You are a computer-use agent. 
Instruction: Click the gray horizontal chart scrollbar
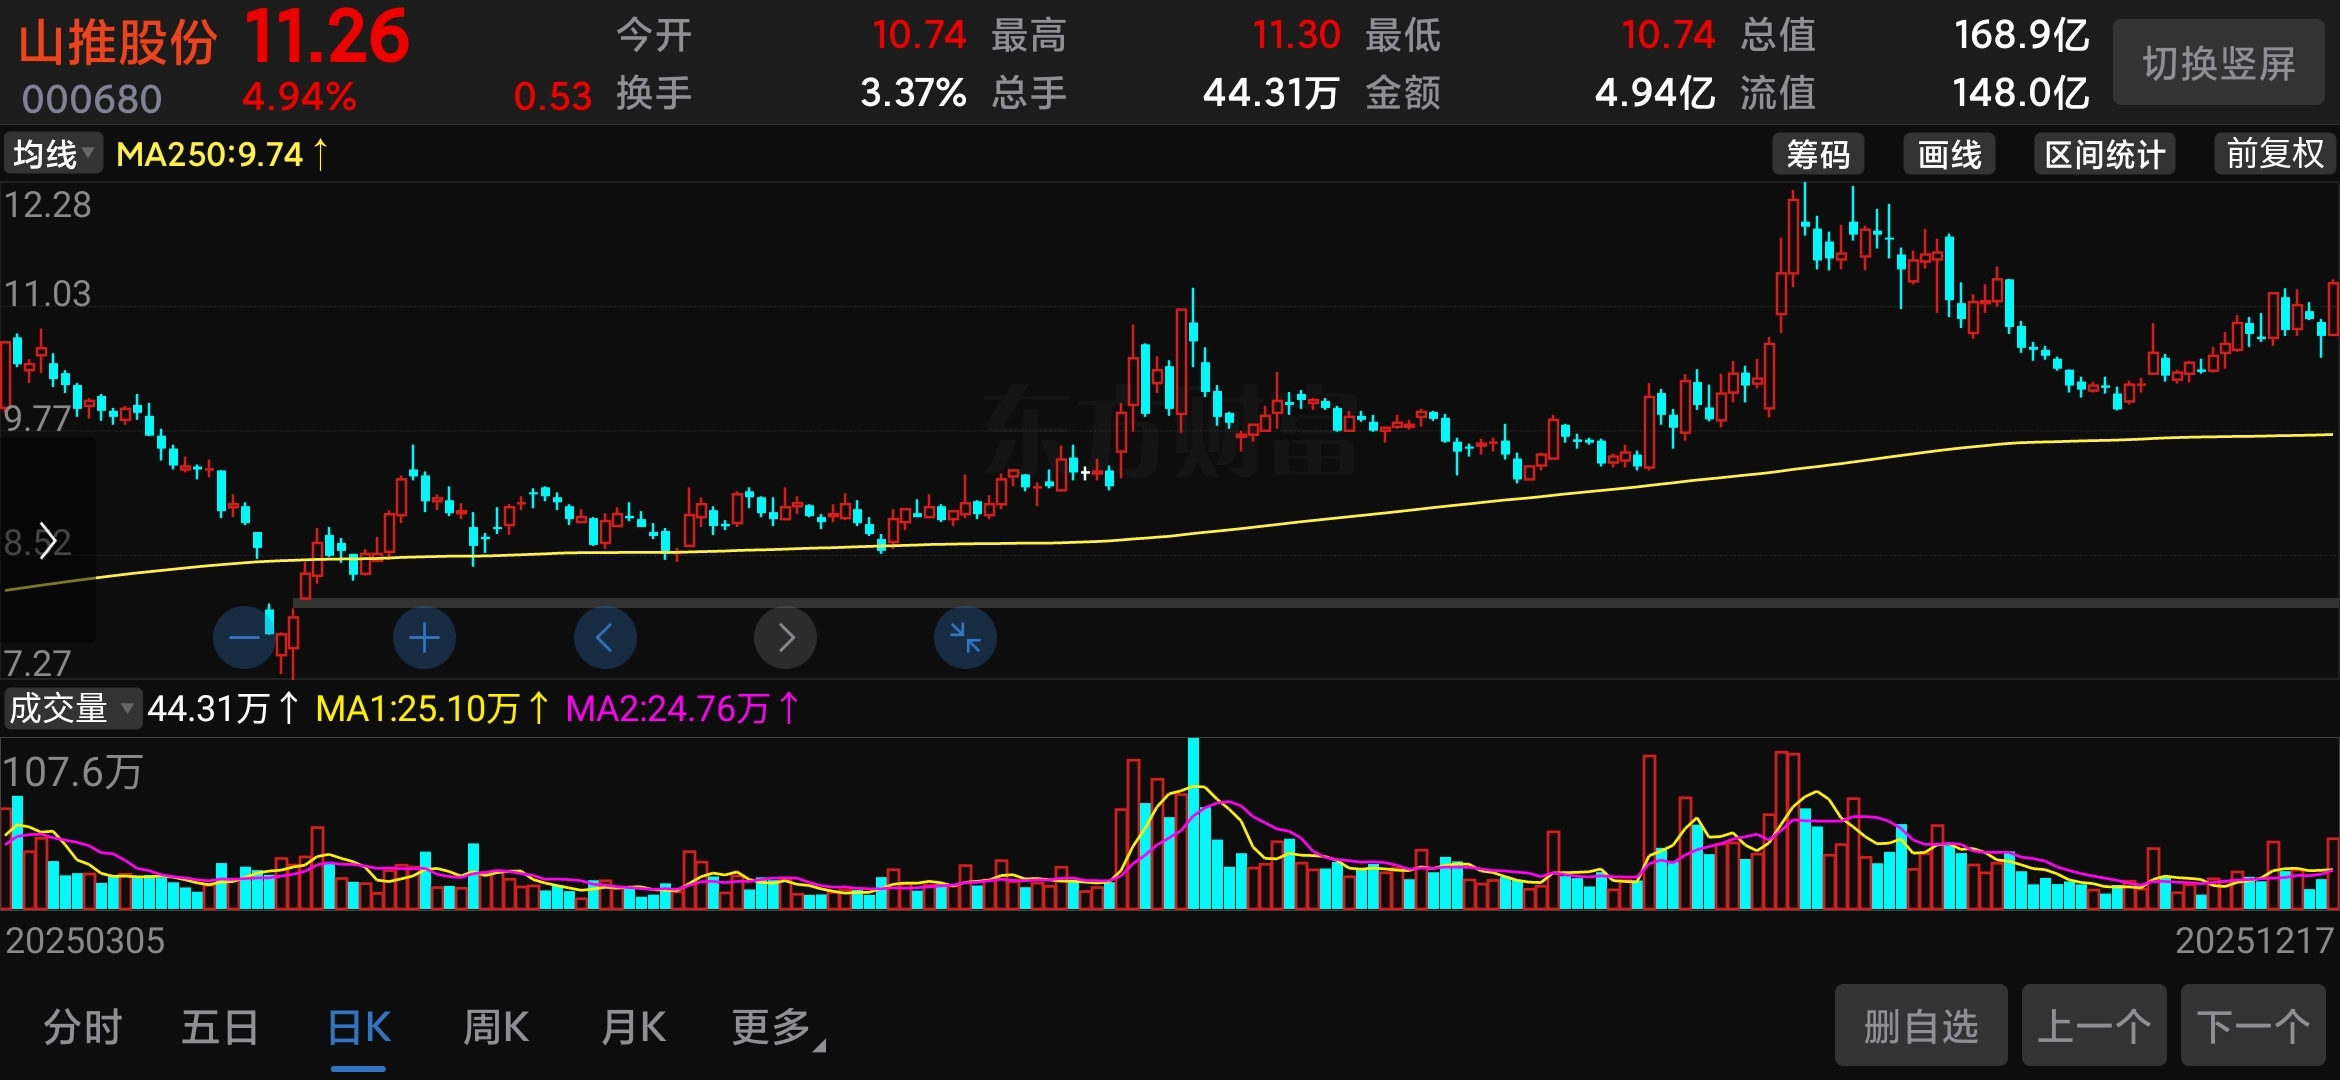click(x=1400, y=603)
